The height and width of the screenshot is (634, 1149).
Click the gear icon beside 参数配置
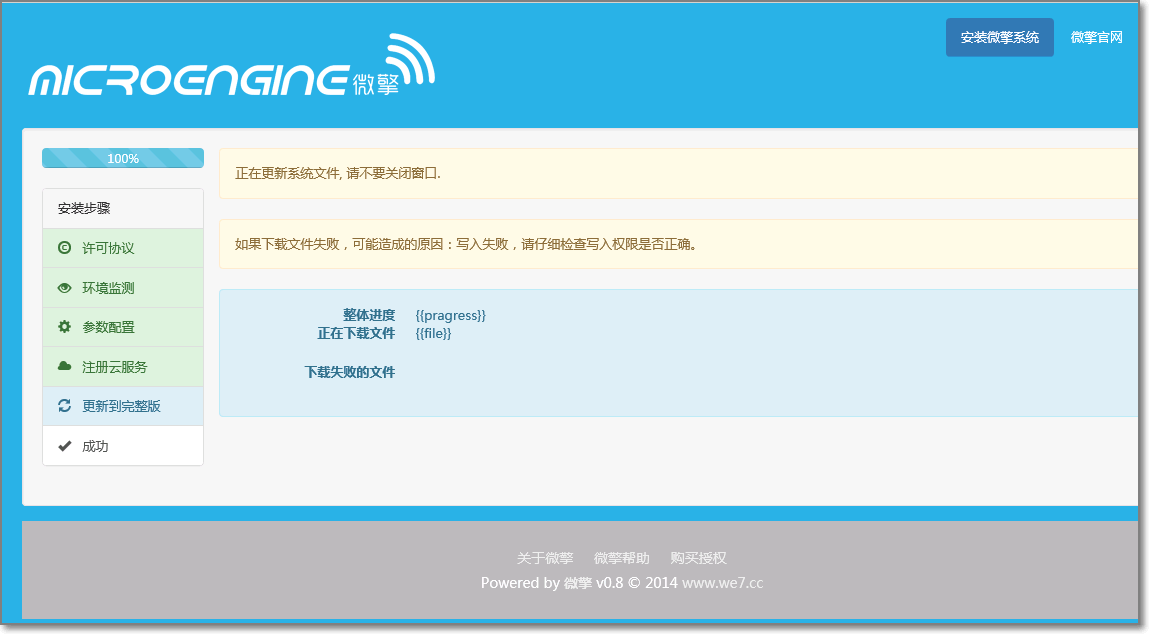coord(65,327)
